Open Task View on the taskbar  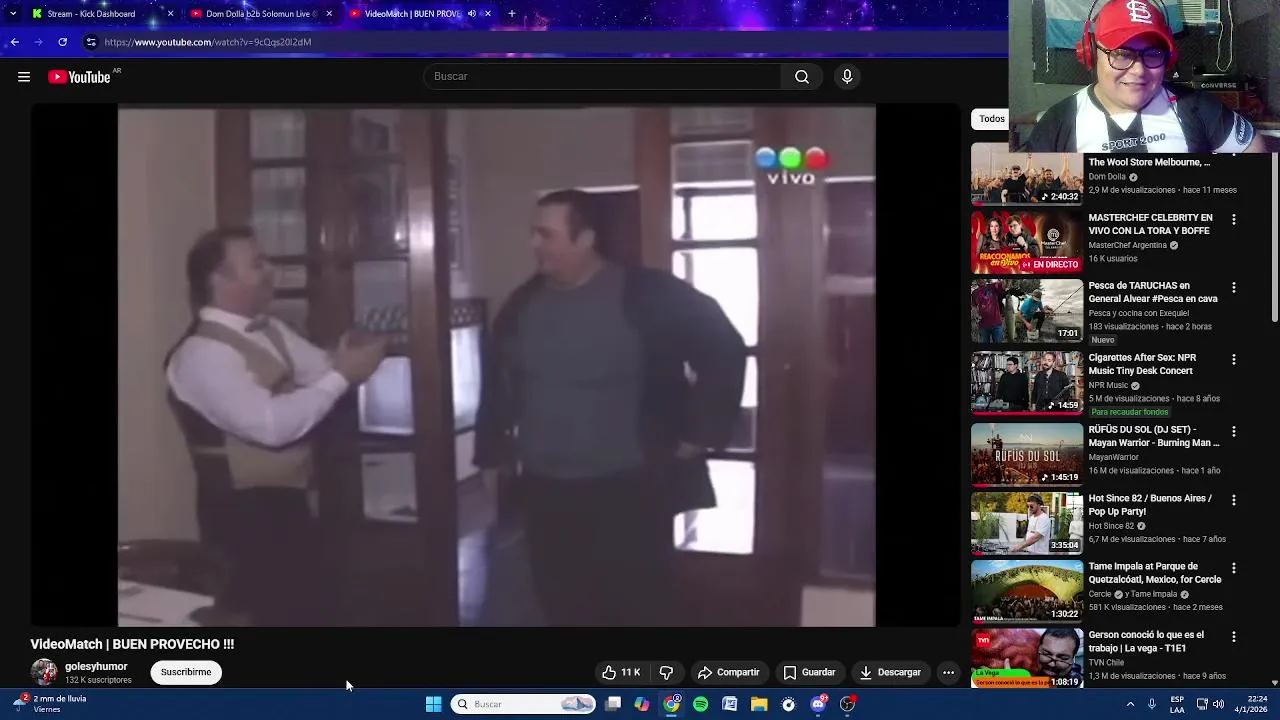(613, 704)
